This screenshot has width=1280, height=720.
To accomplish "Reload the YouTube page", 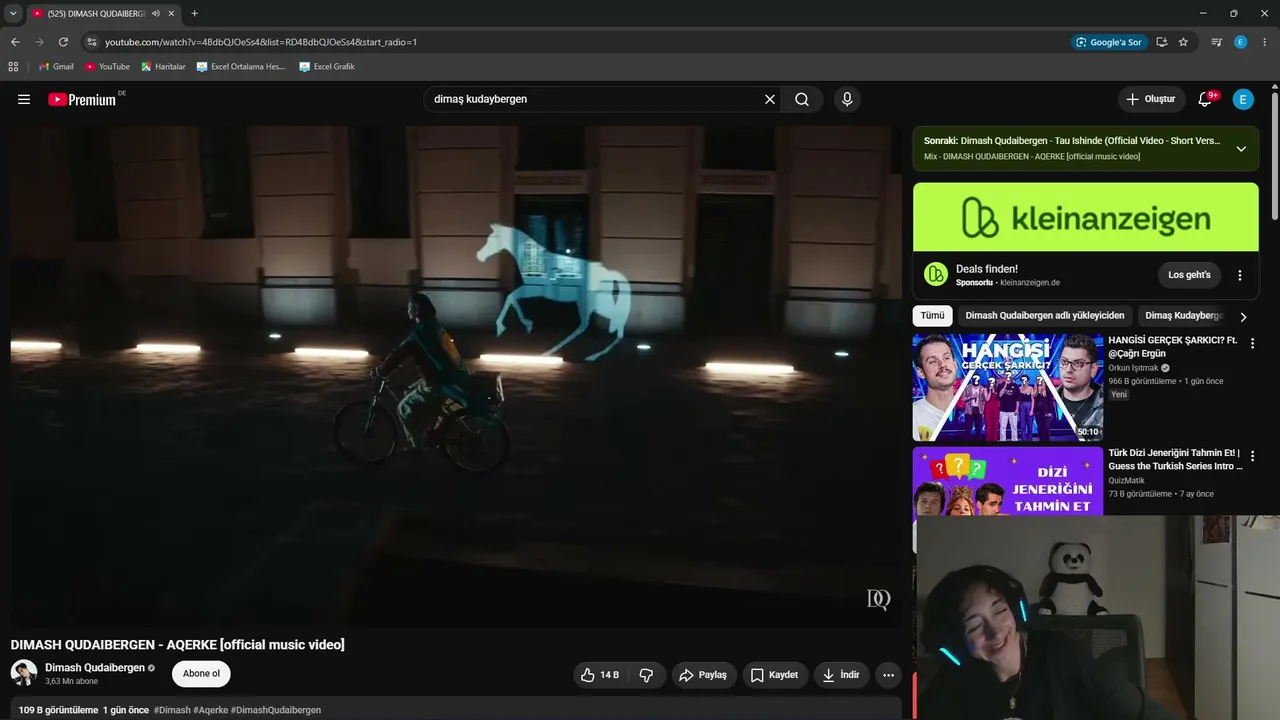I will pyautogui.click(x=63, y=42).
